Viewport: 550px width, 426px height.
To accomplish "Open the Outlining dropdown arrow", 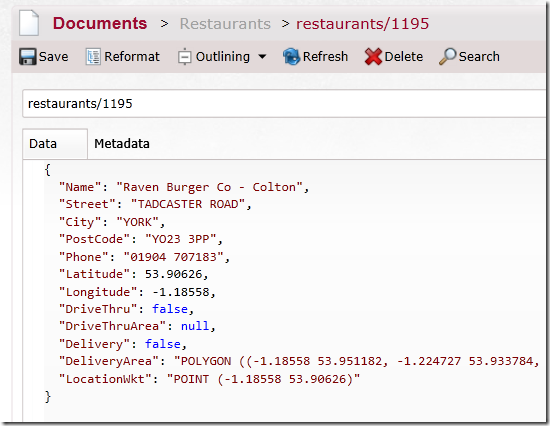I will click(262, 56).
